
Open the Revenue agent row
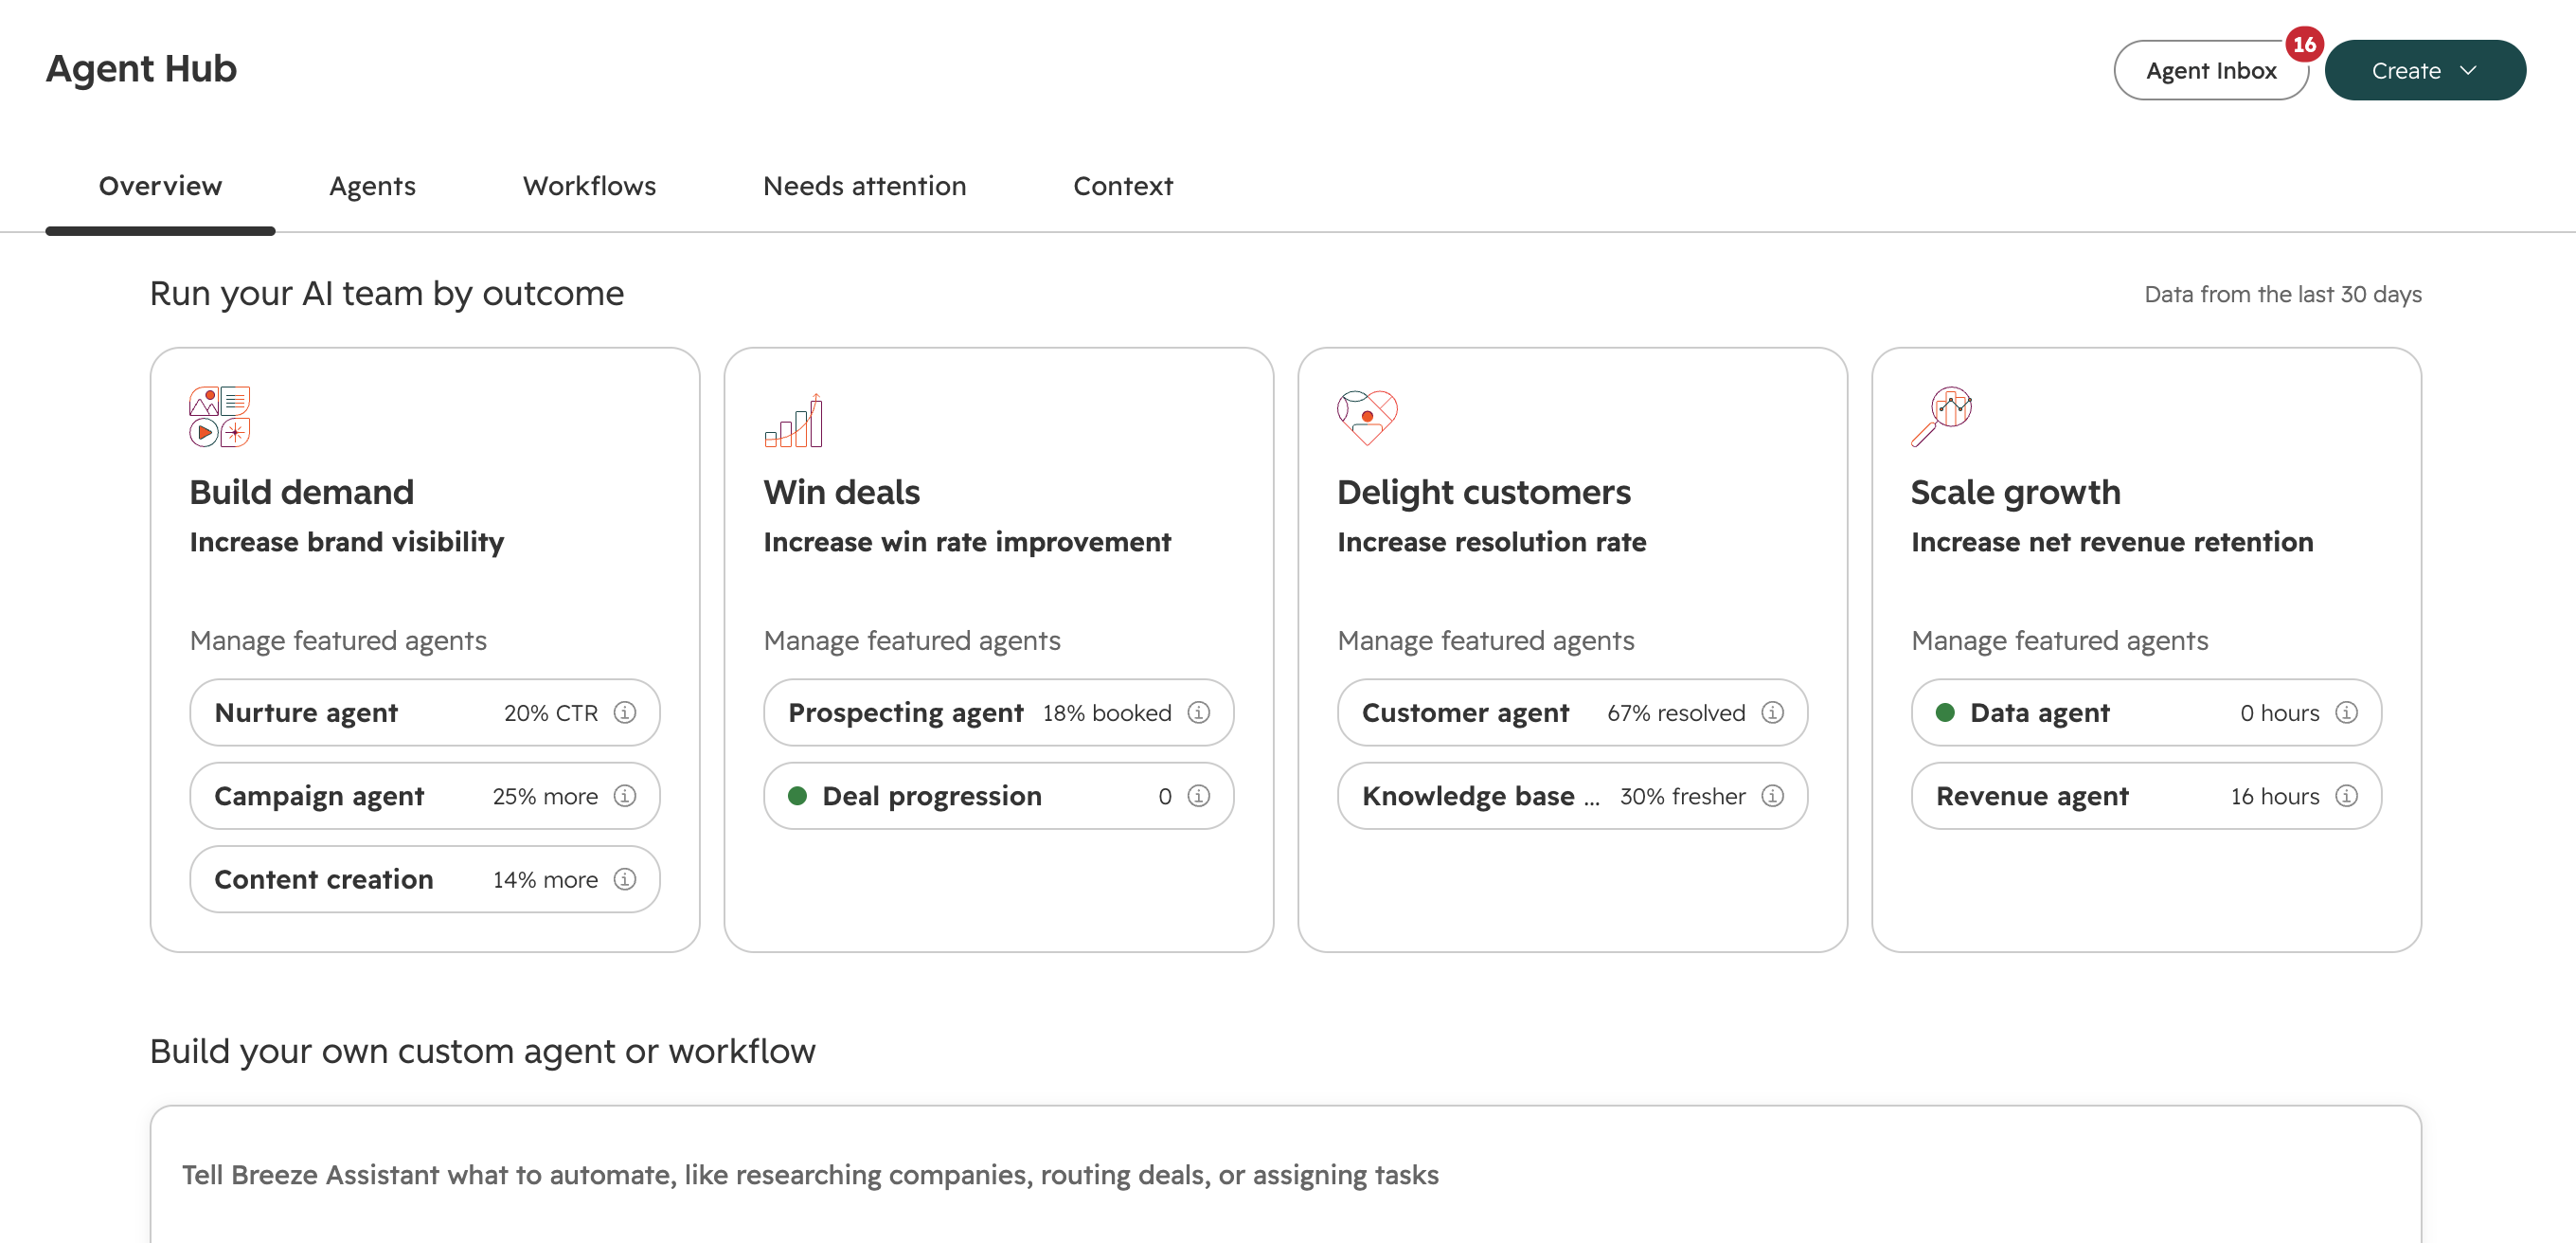2147,795
